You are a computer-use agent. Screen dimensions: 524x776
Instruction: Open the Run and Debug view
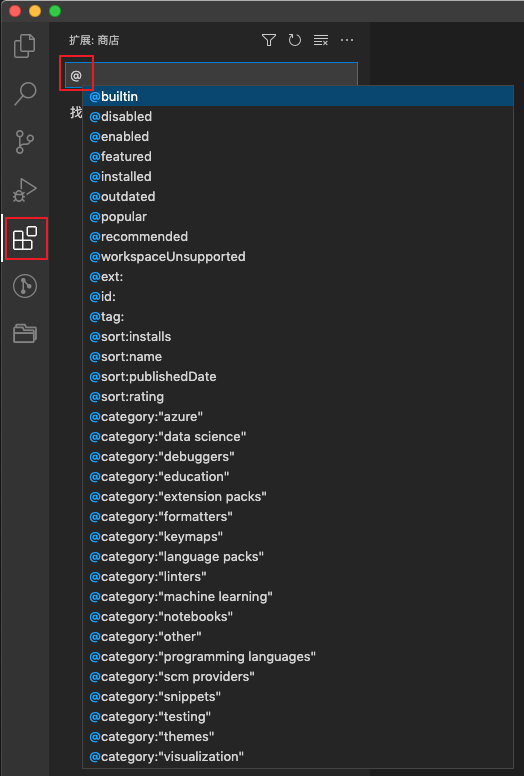point(25,190)
